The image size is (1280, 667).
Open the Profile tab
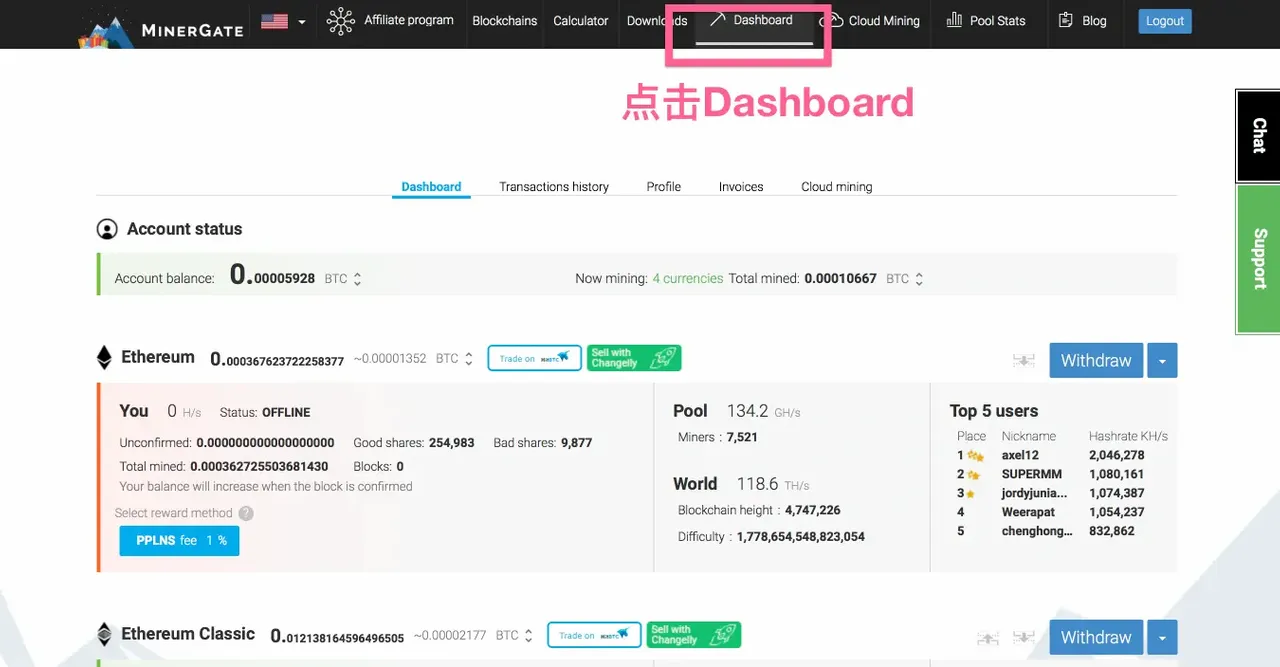pos(663,187)
